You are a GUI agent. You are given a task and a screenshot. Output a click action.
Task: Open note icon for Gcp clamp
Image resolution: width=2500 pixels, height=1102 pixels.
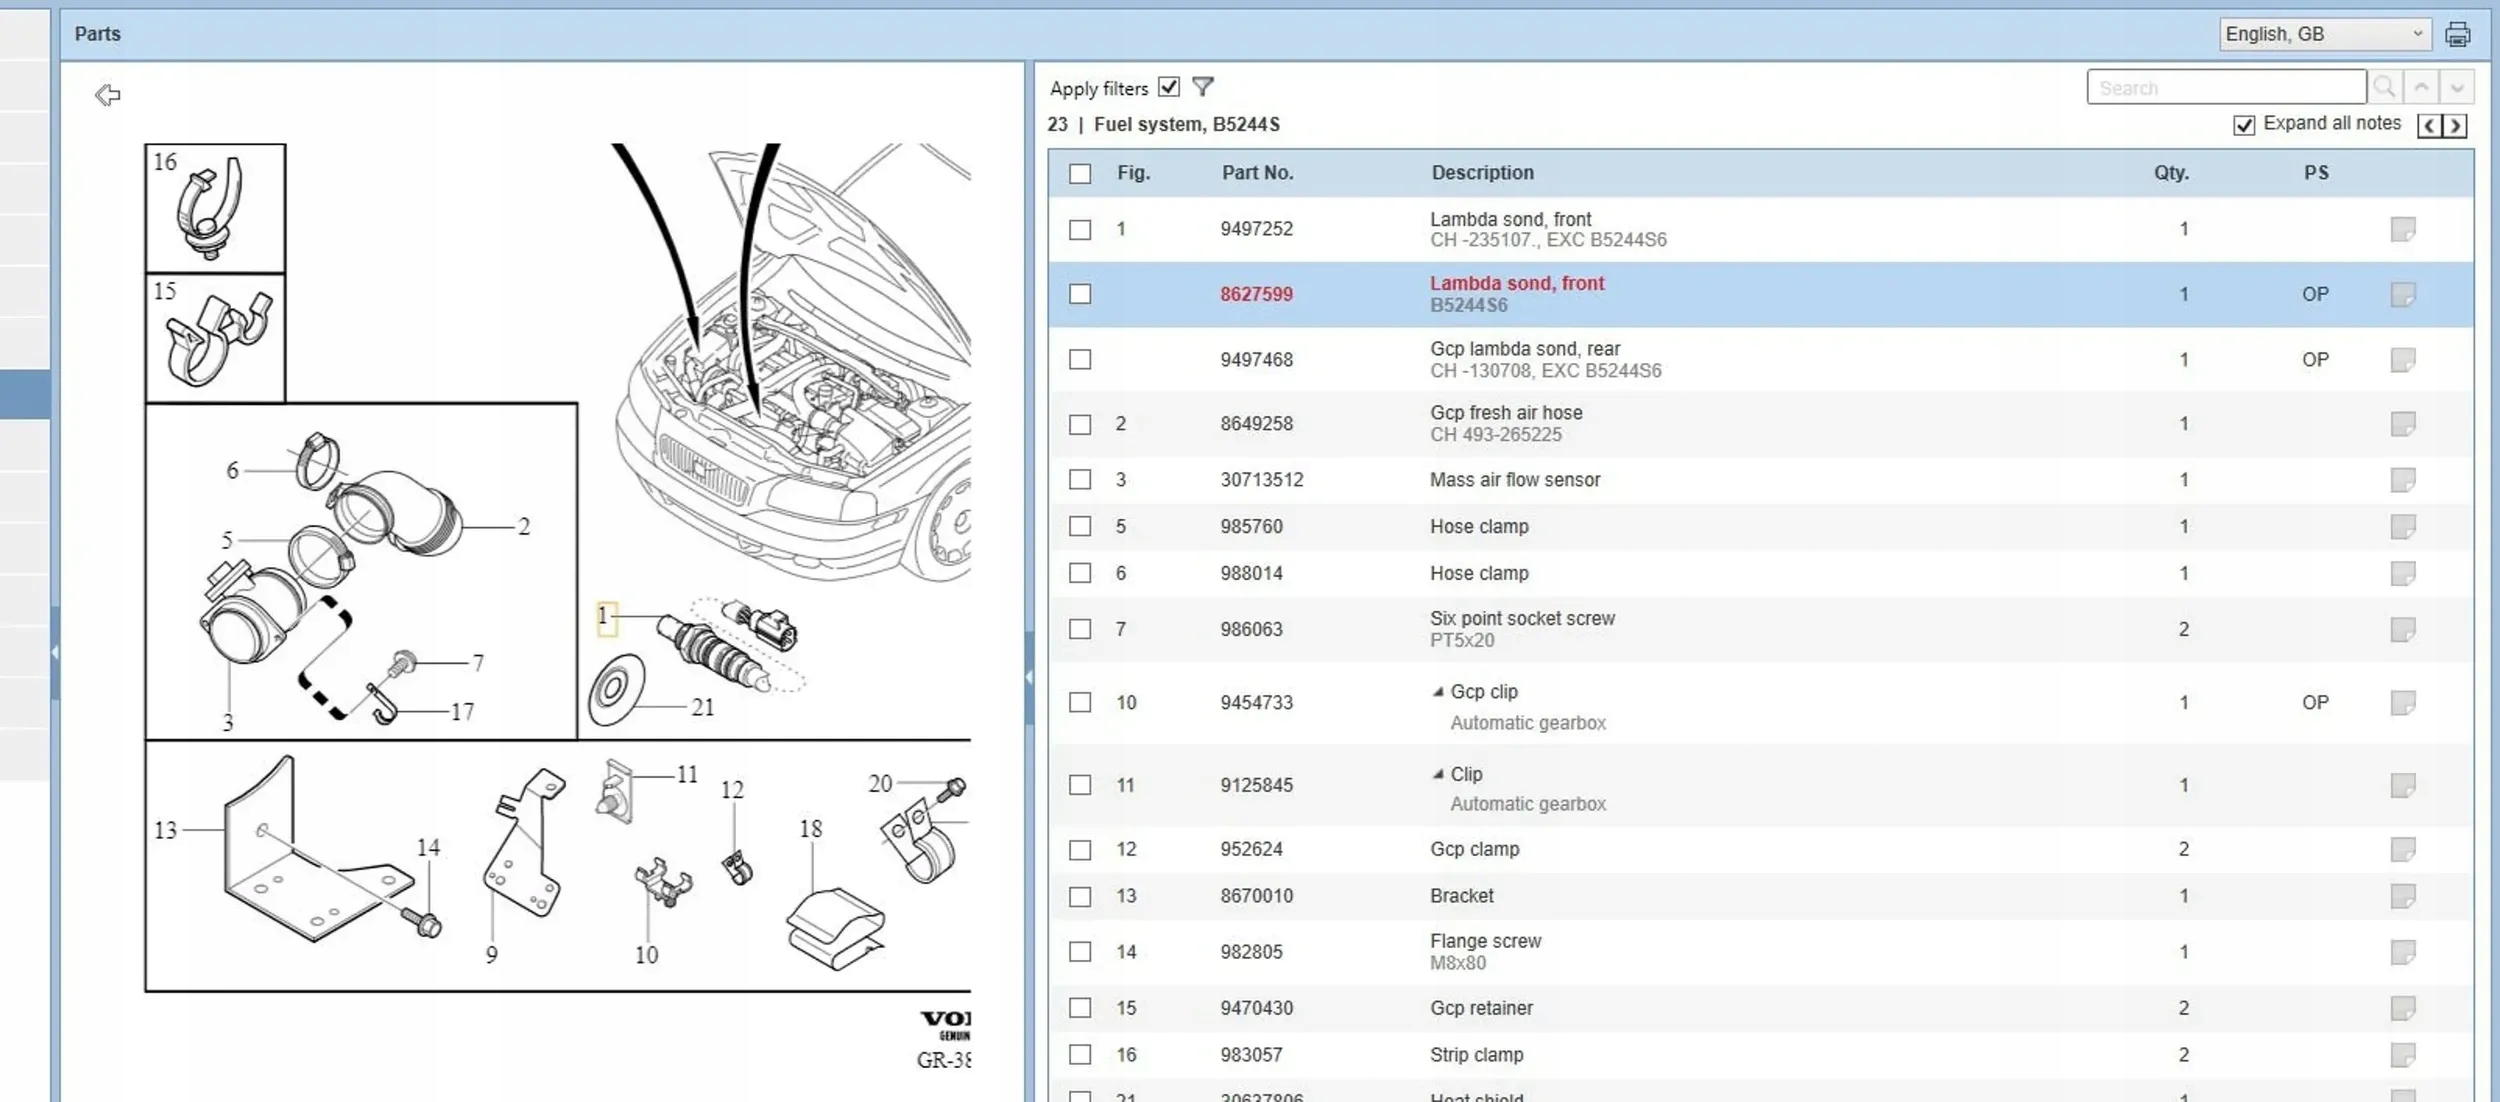(x=2403, y=849)
